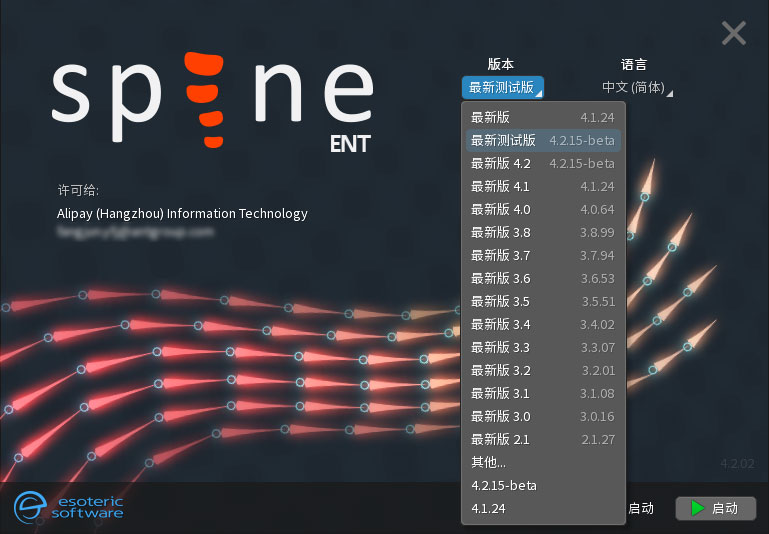Viewport: 769px width, 534px height.
Task: Select the 最新版 2.1 version entry
Action: 543,440
